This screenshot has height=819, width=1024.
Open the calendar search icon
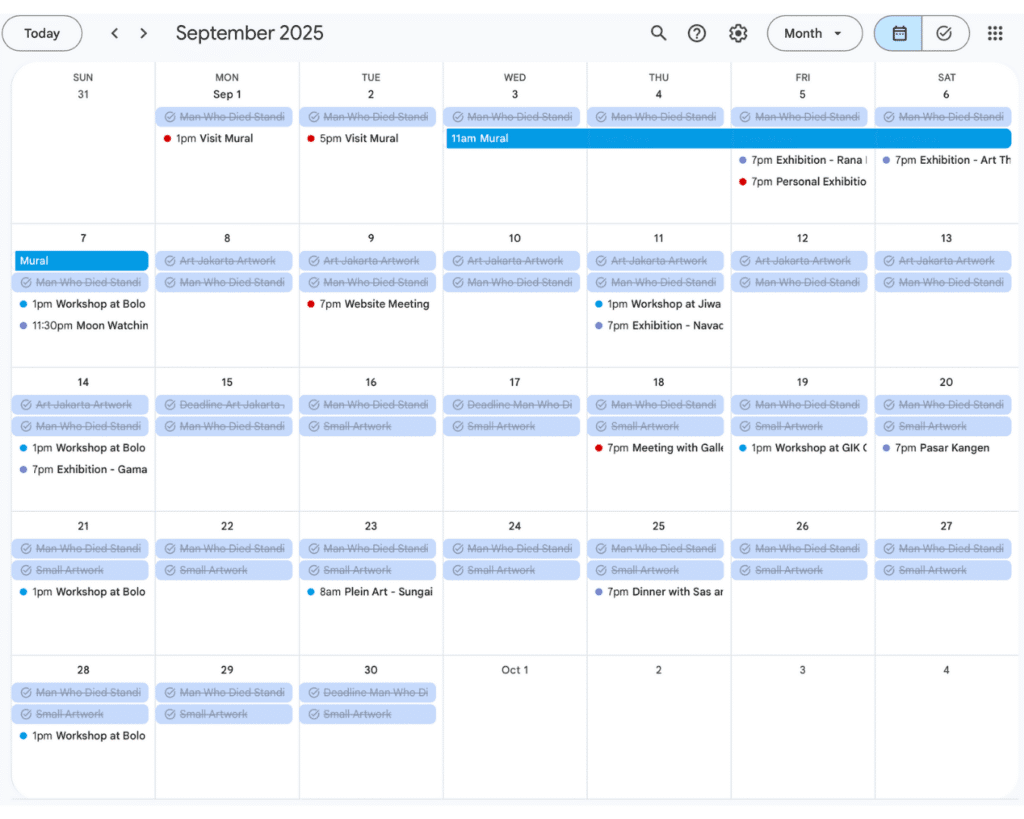pyautogui.click(x=658, y=33)
